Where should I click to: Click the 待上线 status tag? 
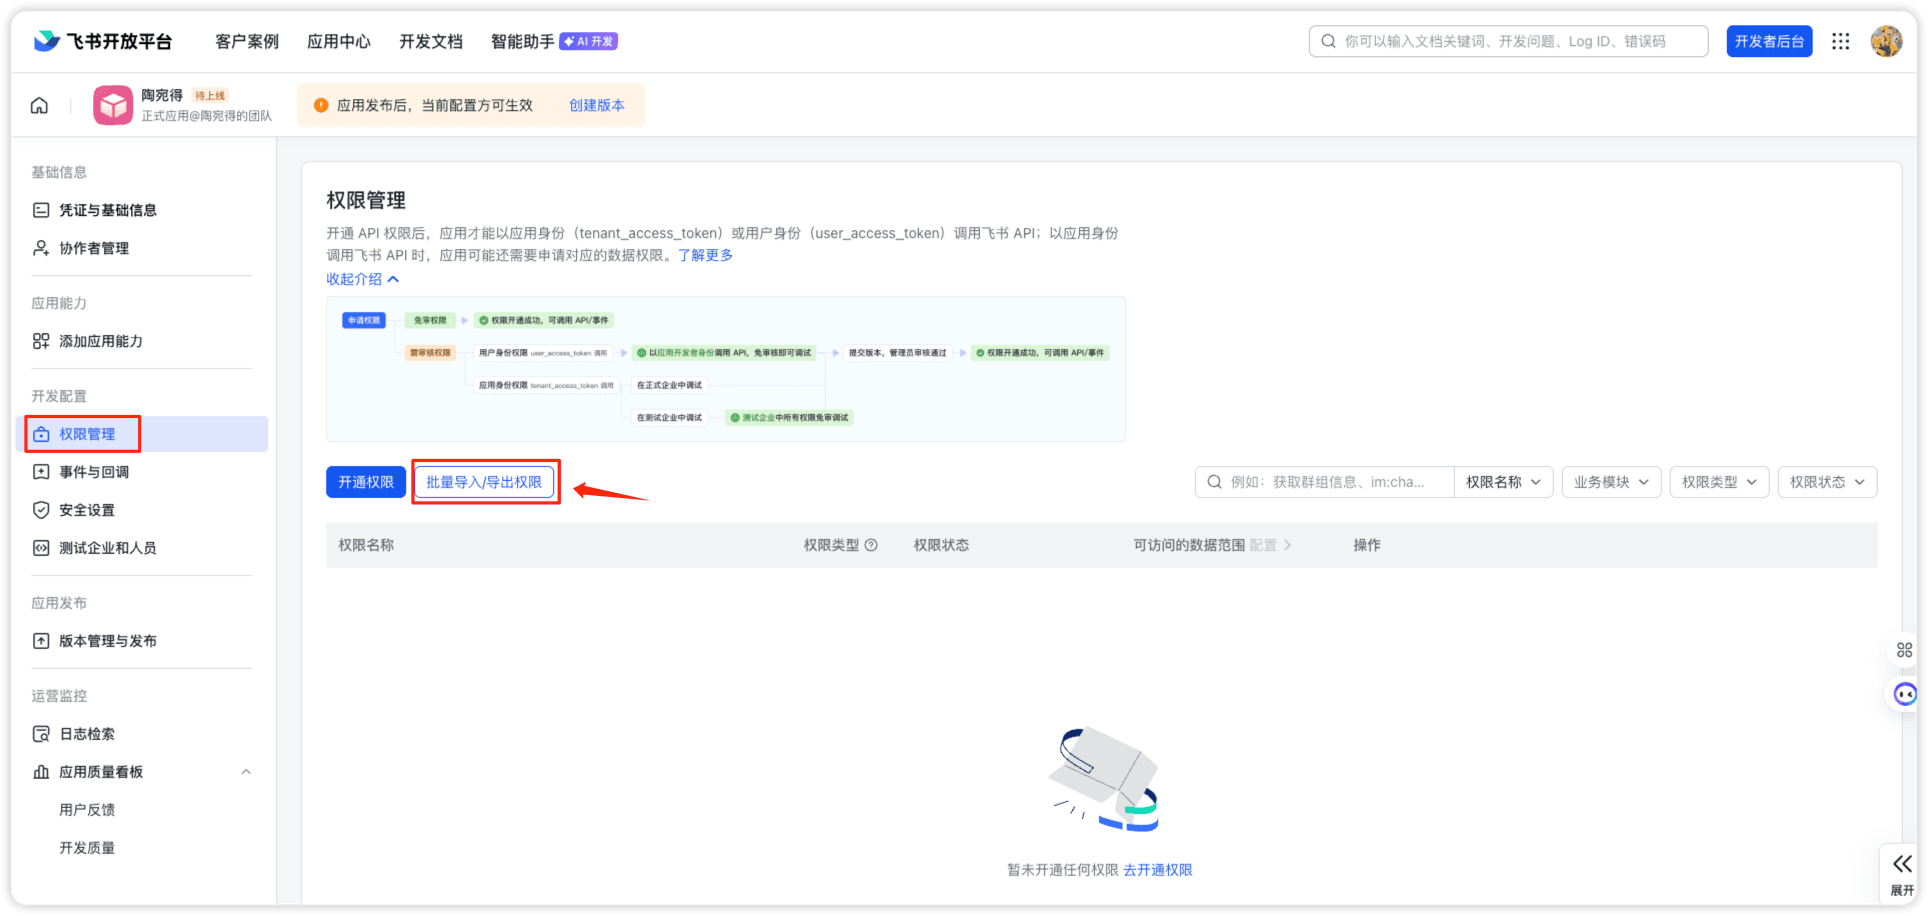point(210,96)
